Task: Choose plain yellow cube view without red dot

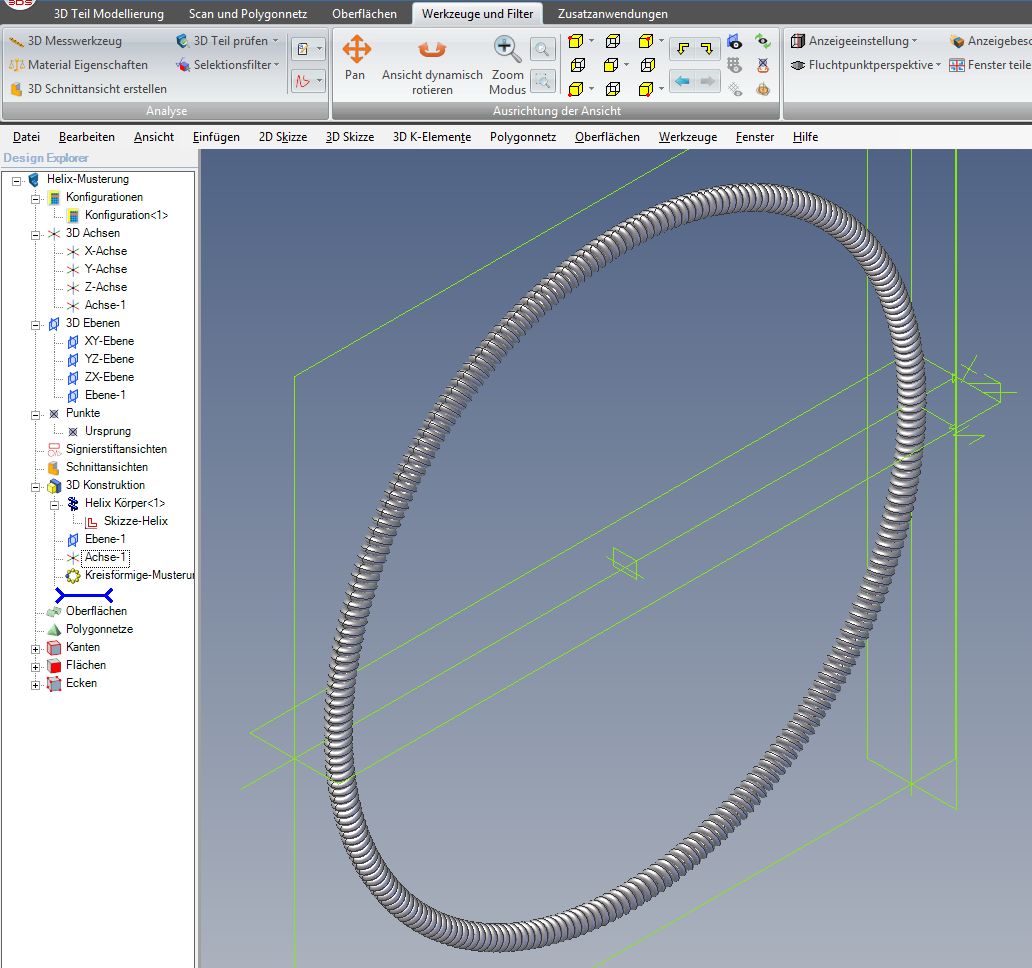Action: point(611,65)
